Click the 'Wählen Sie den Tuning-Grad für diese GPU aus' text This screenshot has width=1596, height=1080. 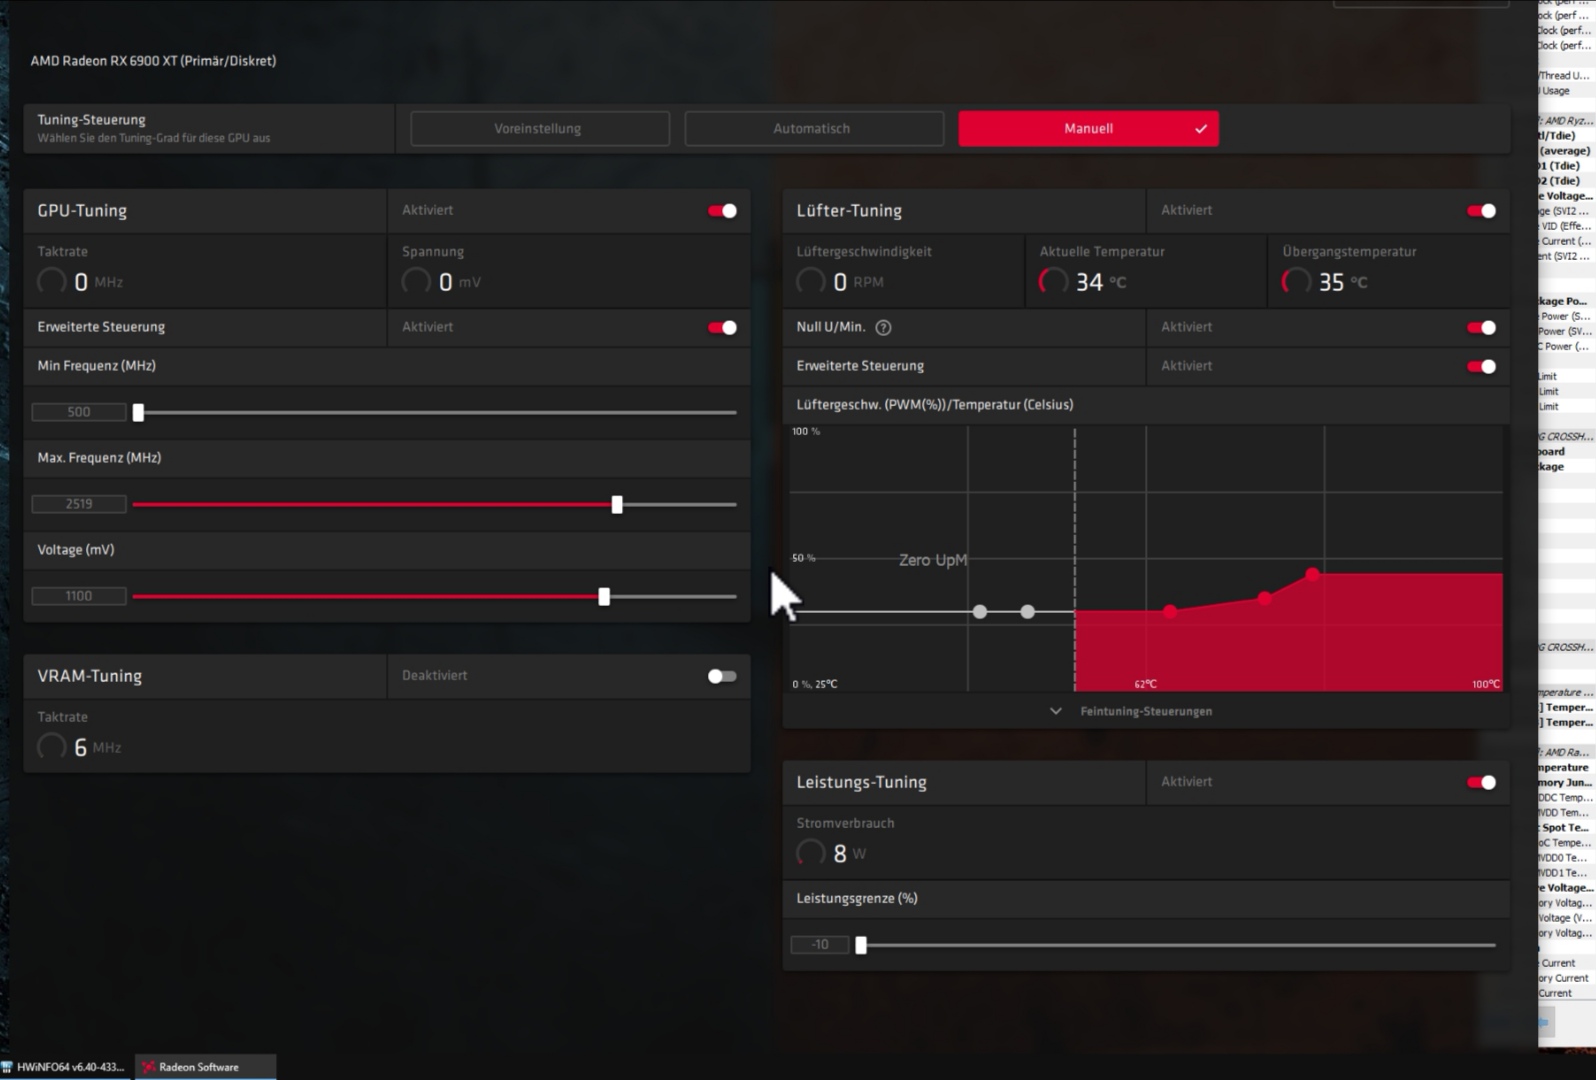(x=154, y=138)
